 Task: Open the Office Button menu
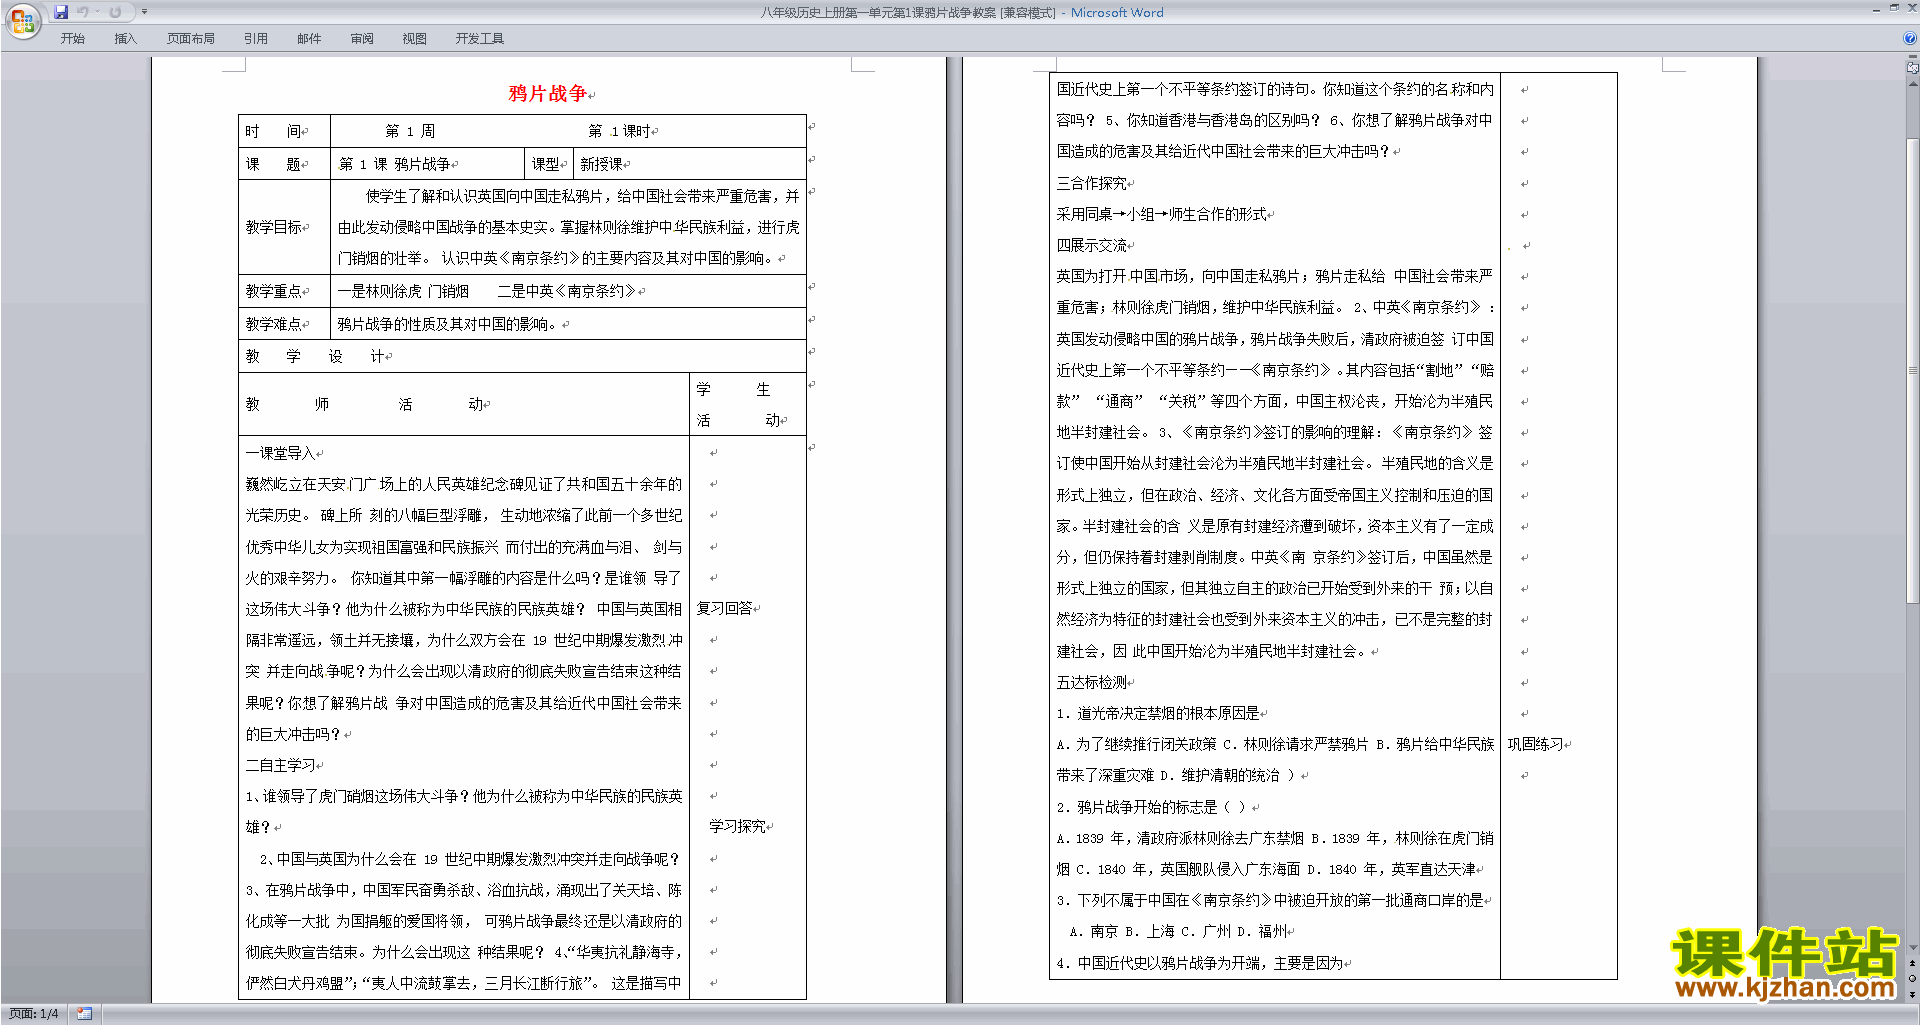tap(22, 21)
